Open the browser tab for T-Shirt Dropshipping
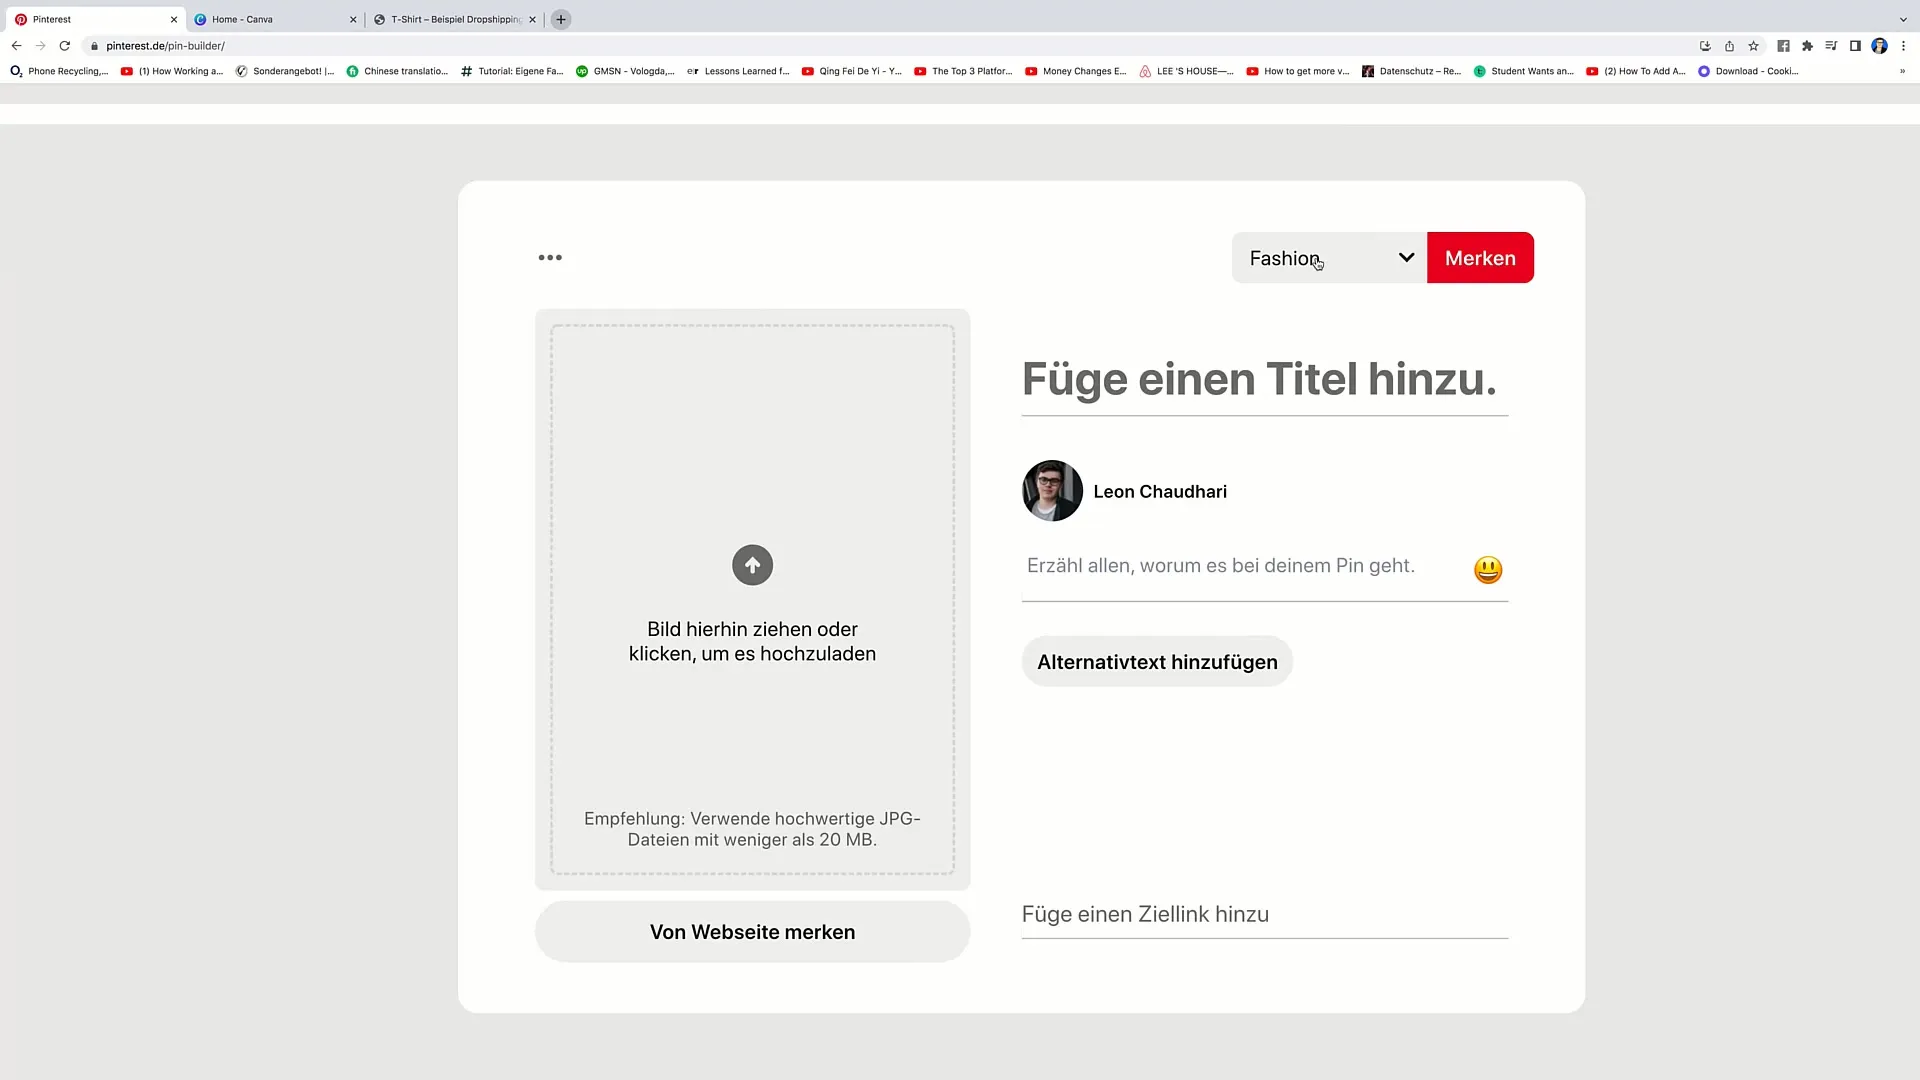 452,18
